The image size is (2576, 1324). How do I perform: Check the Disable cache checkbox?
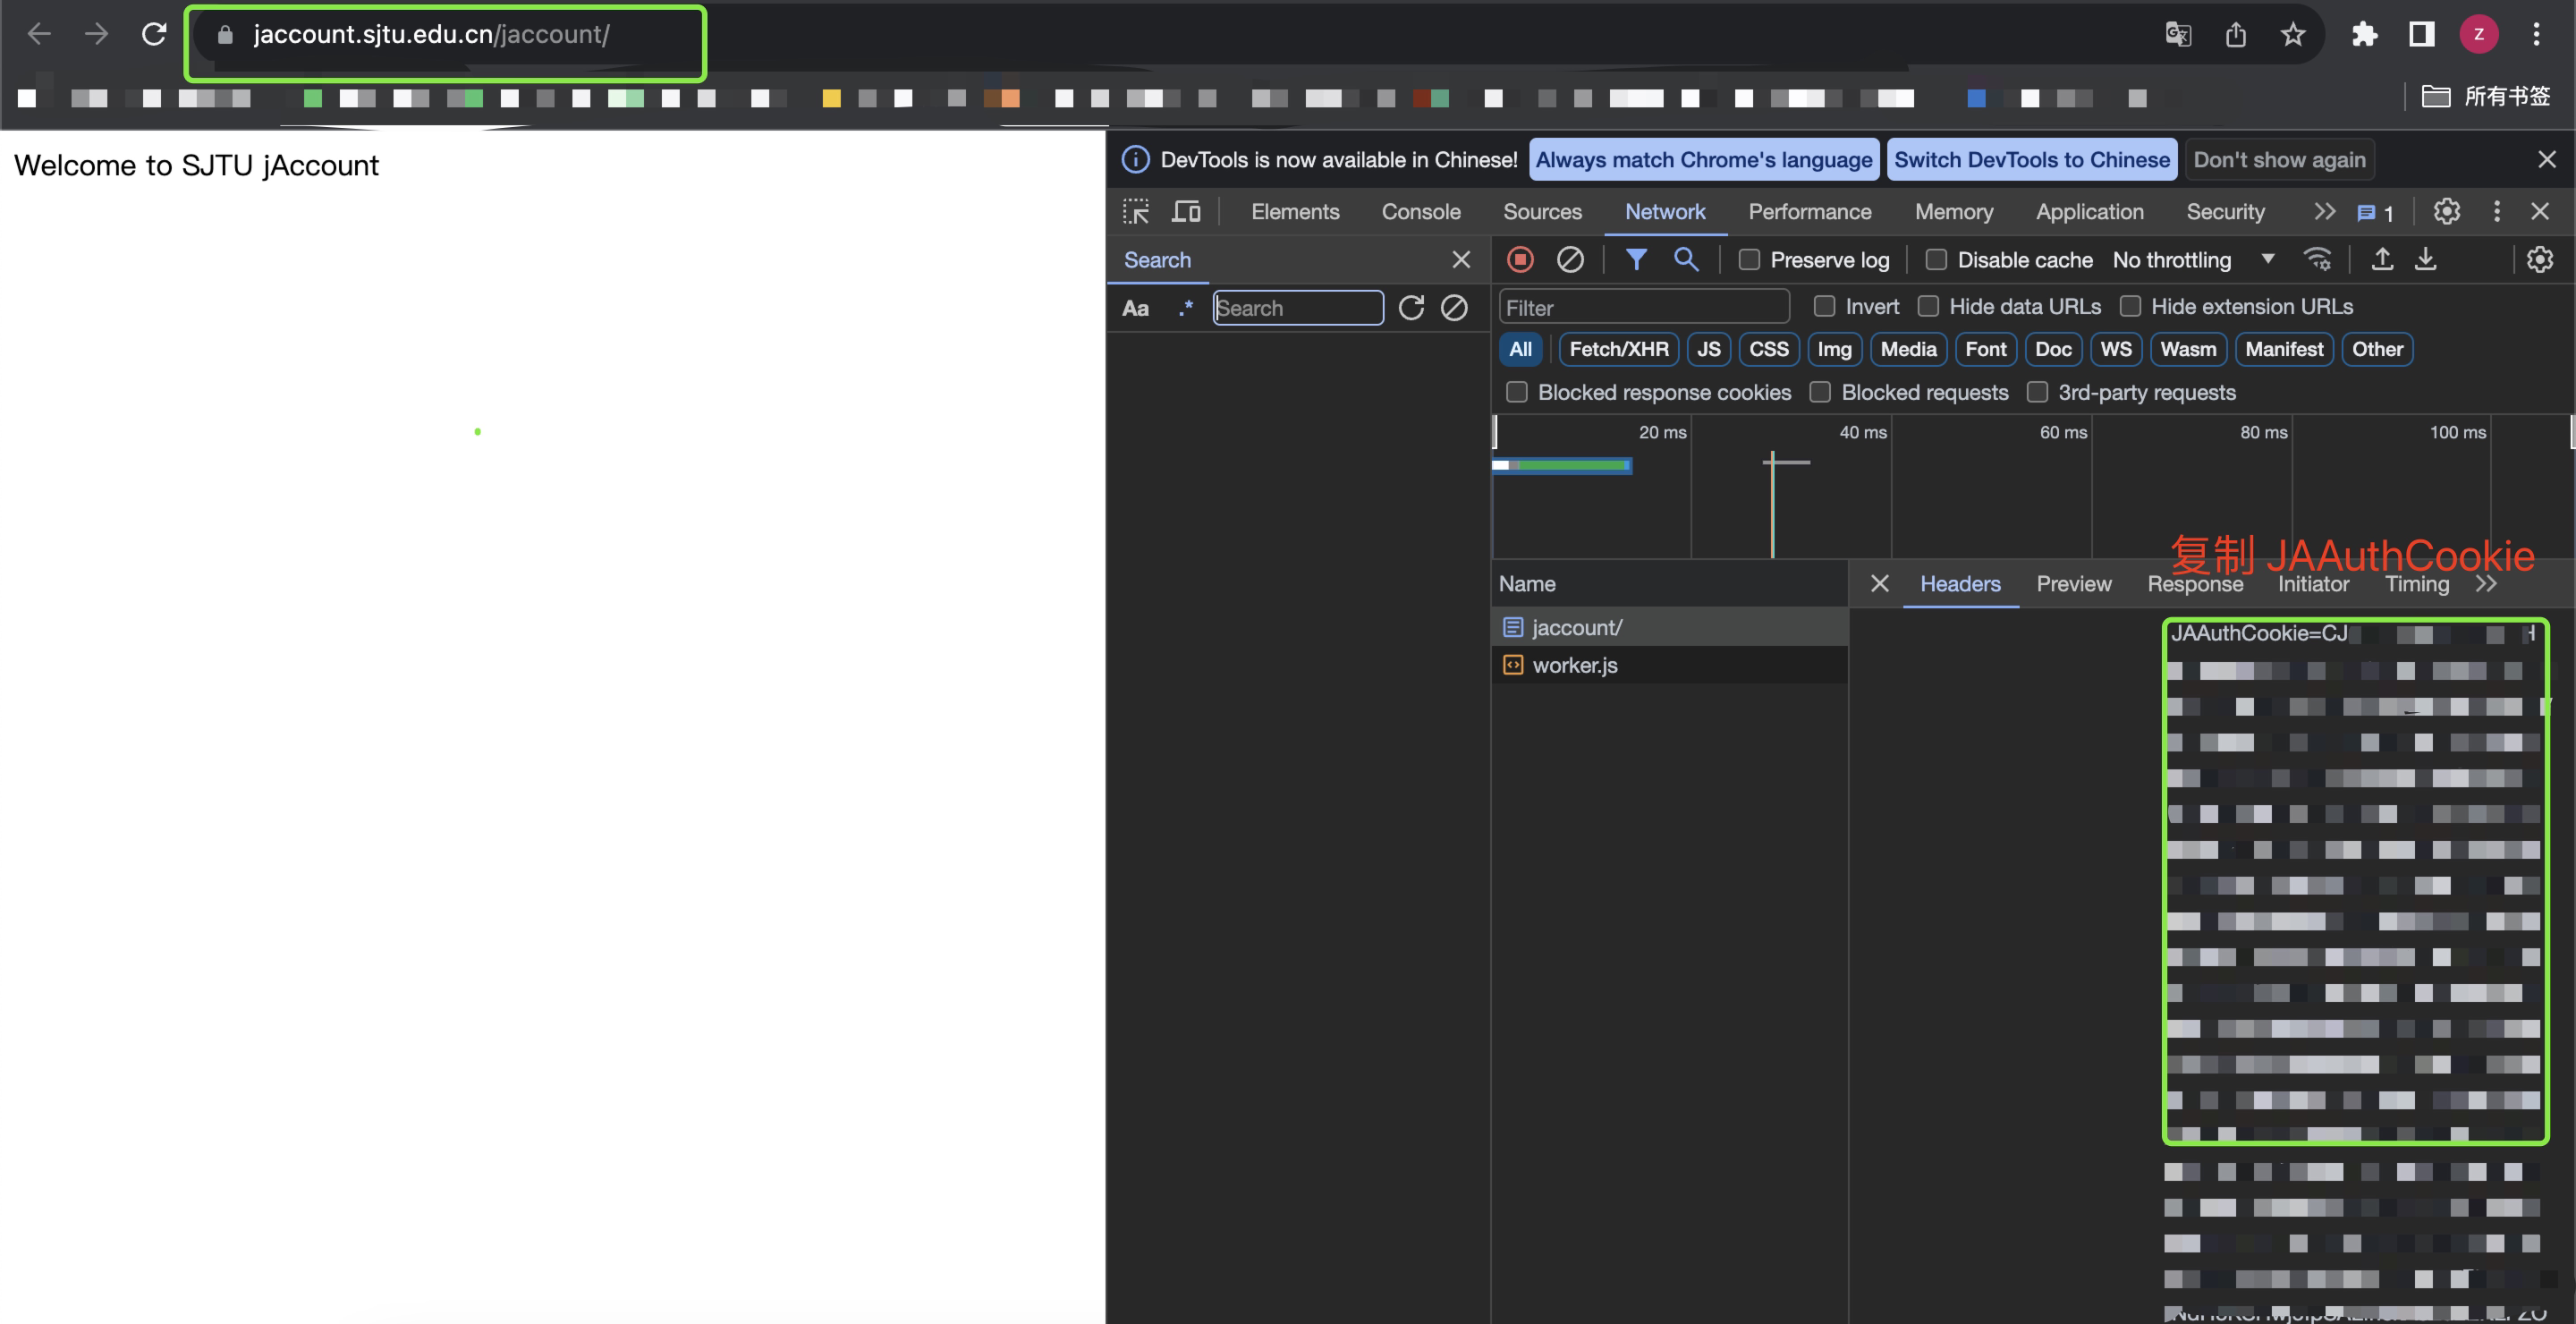coord(1936,260)
